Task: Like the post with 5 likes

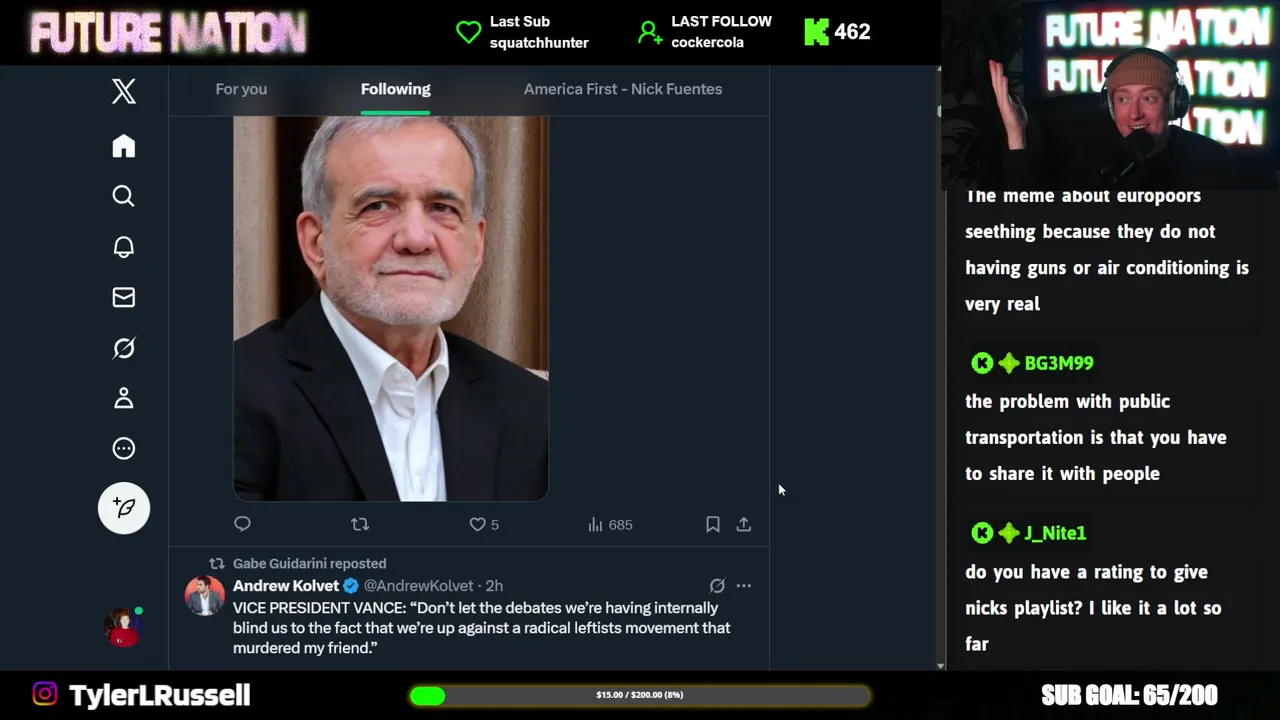Action: click(478, 524)
